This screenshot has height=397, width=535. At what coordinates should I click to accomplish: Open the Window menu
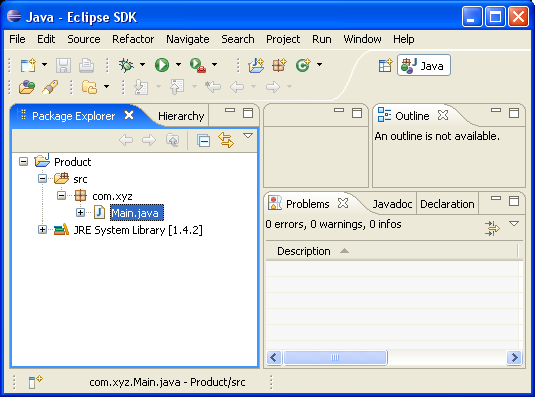[362, 39]
